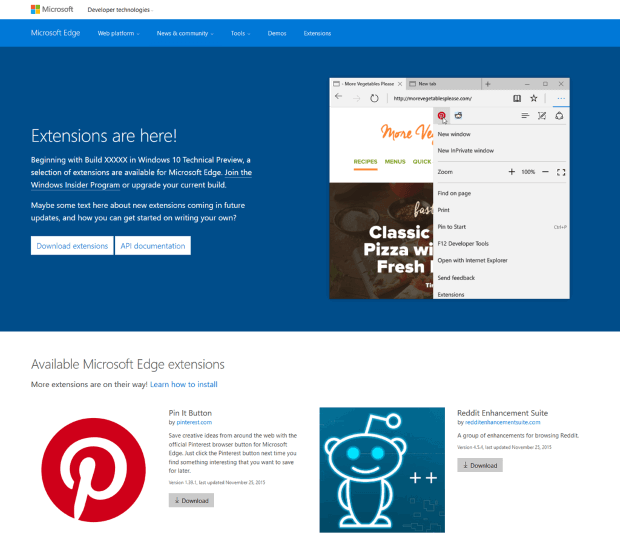Click the Hub icon in Edge menu
This screenshot has width=620, height=539.
point(525,115)
